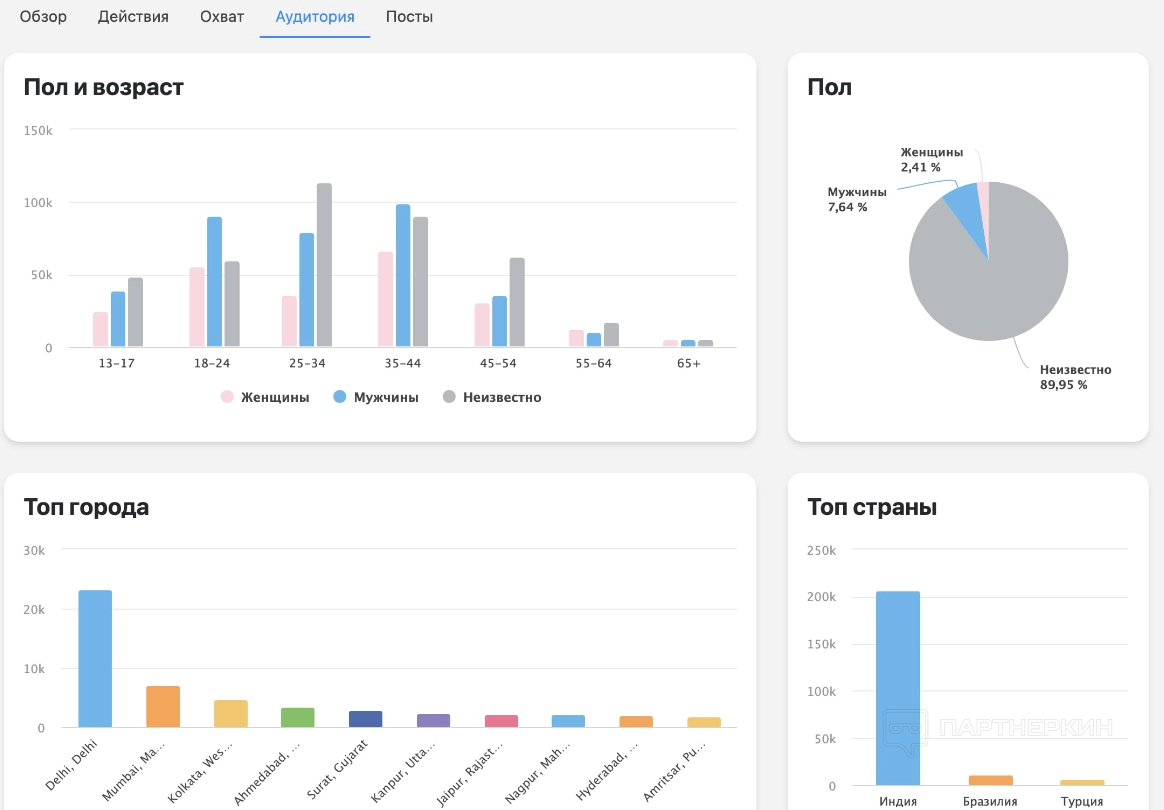The width and height of the screenshot is (1164, 810).
Task: Select the Аудитория tab
Action: click(x=315, y=17)
